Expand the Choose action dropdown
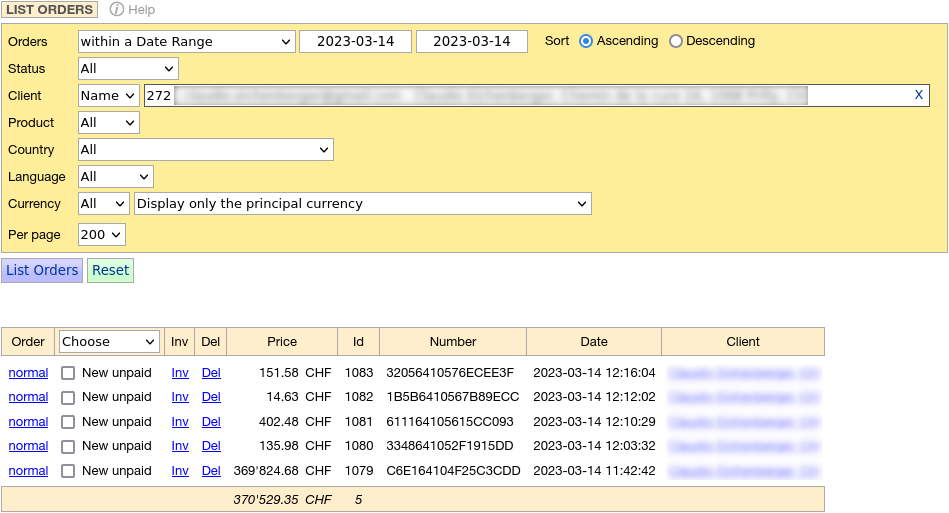The image size is (949, 513). (x=109, y=342)
